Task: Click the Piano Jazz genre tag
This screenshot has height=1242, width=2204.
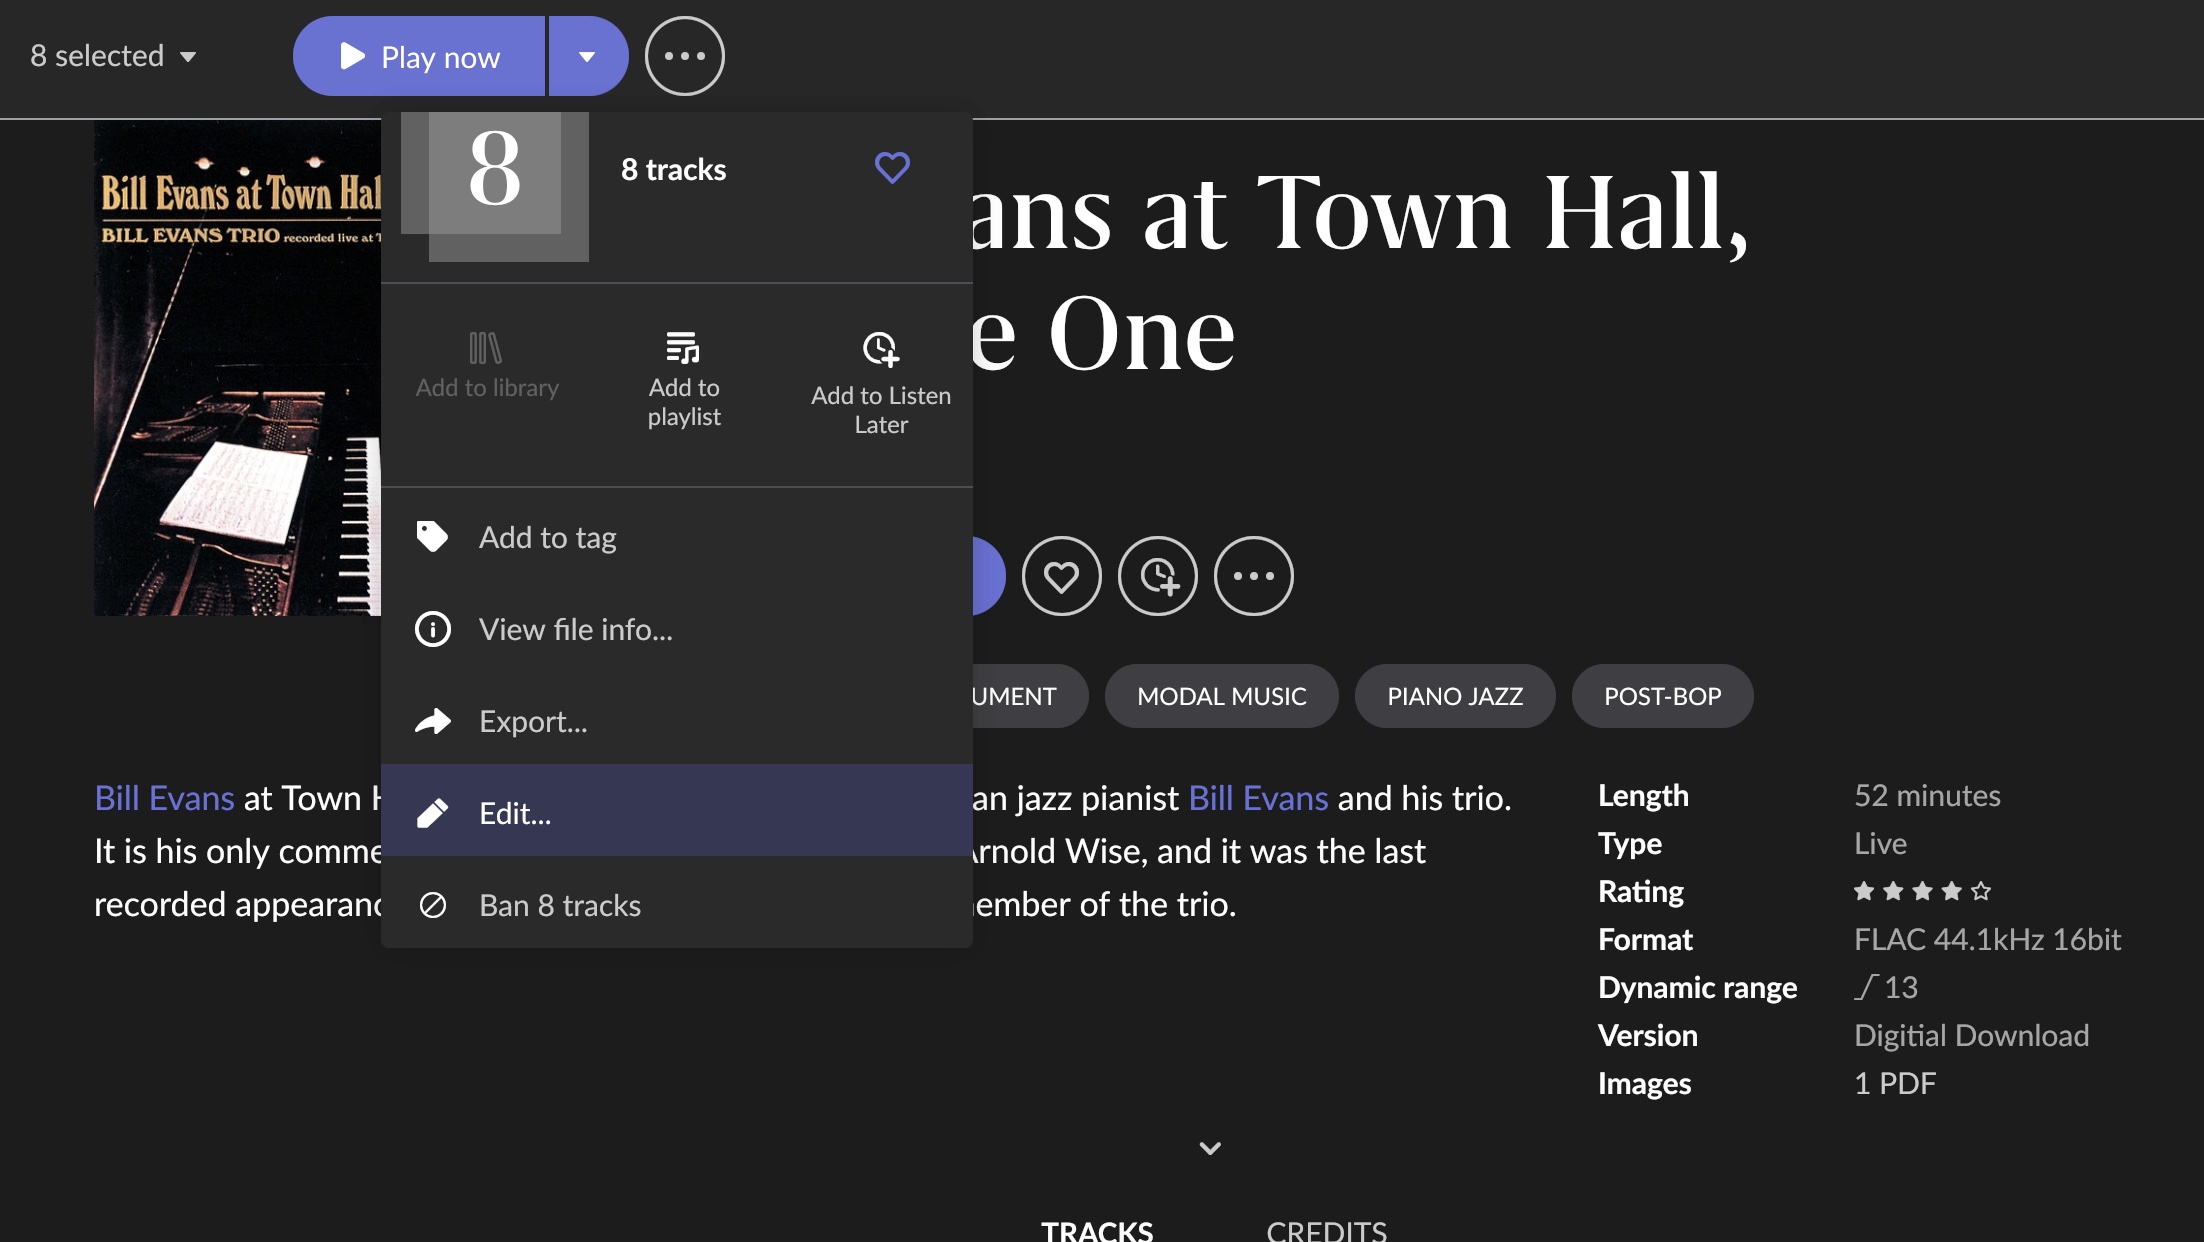Action: tap(1454, 696)
